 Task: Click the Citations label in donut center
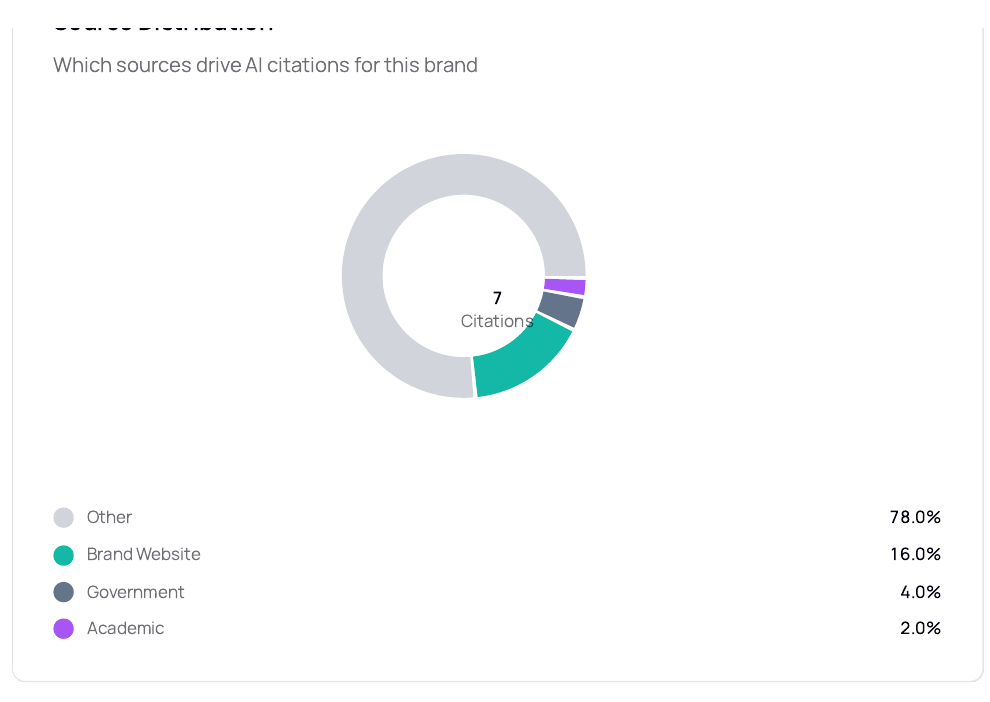click(497, 321)
